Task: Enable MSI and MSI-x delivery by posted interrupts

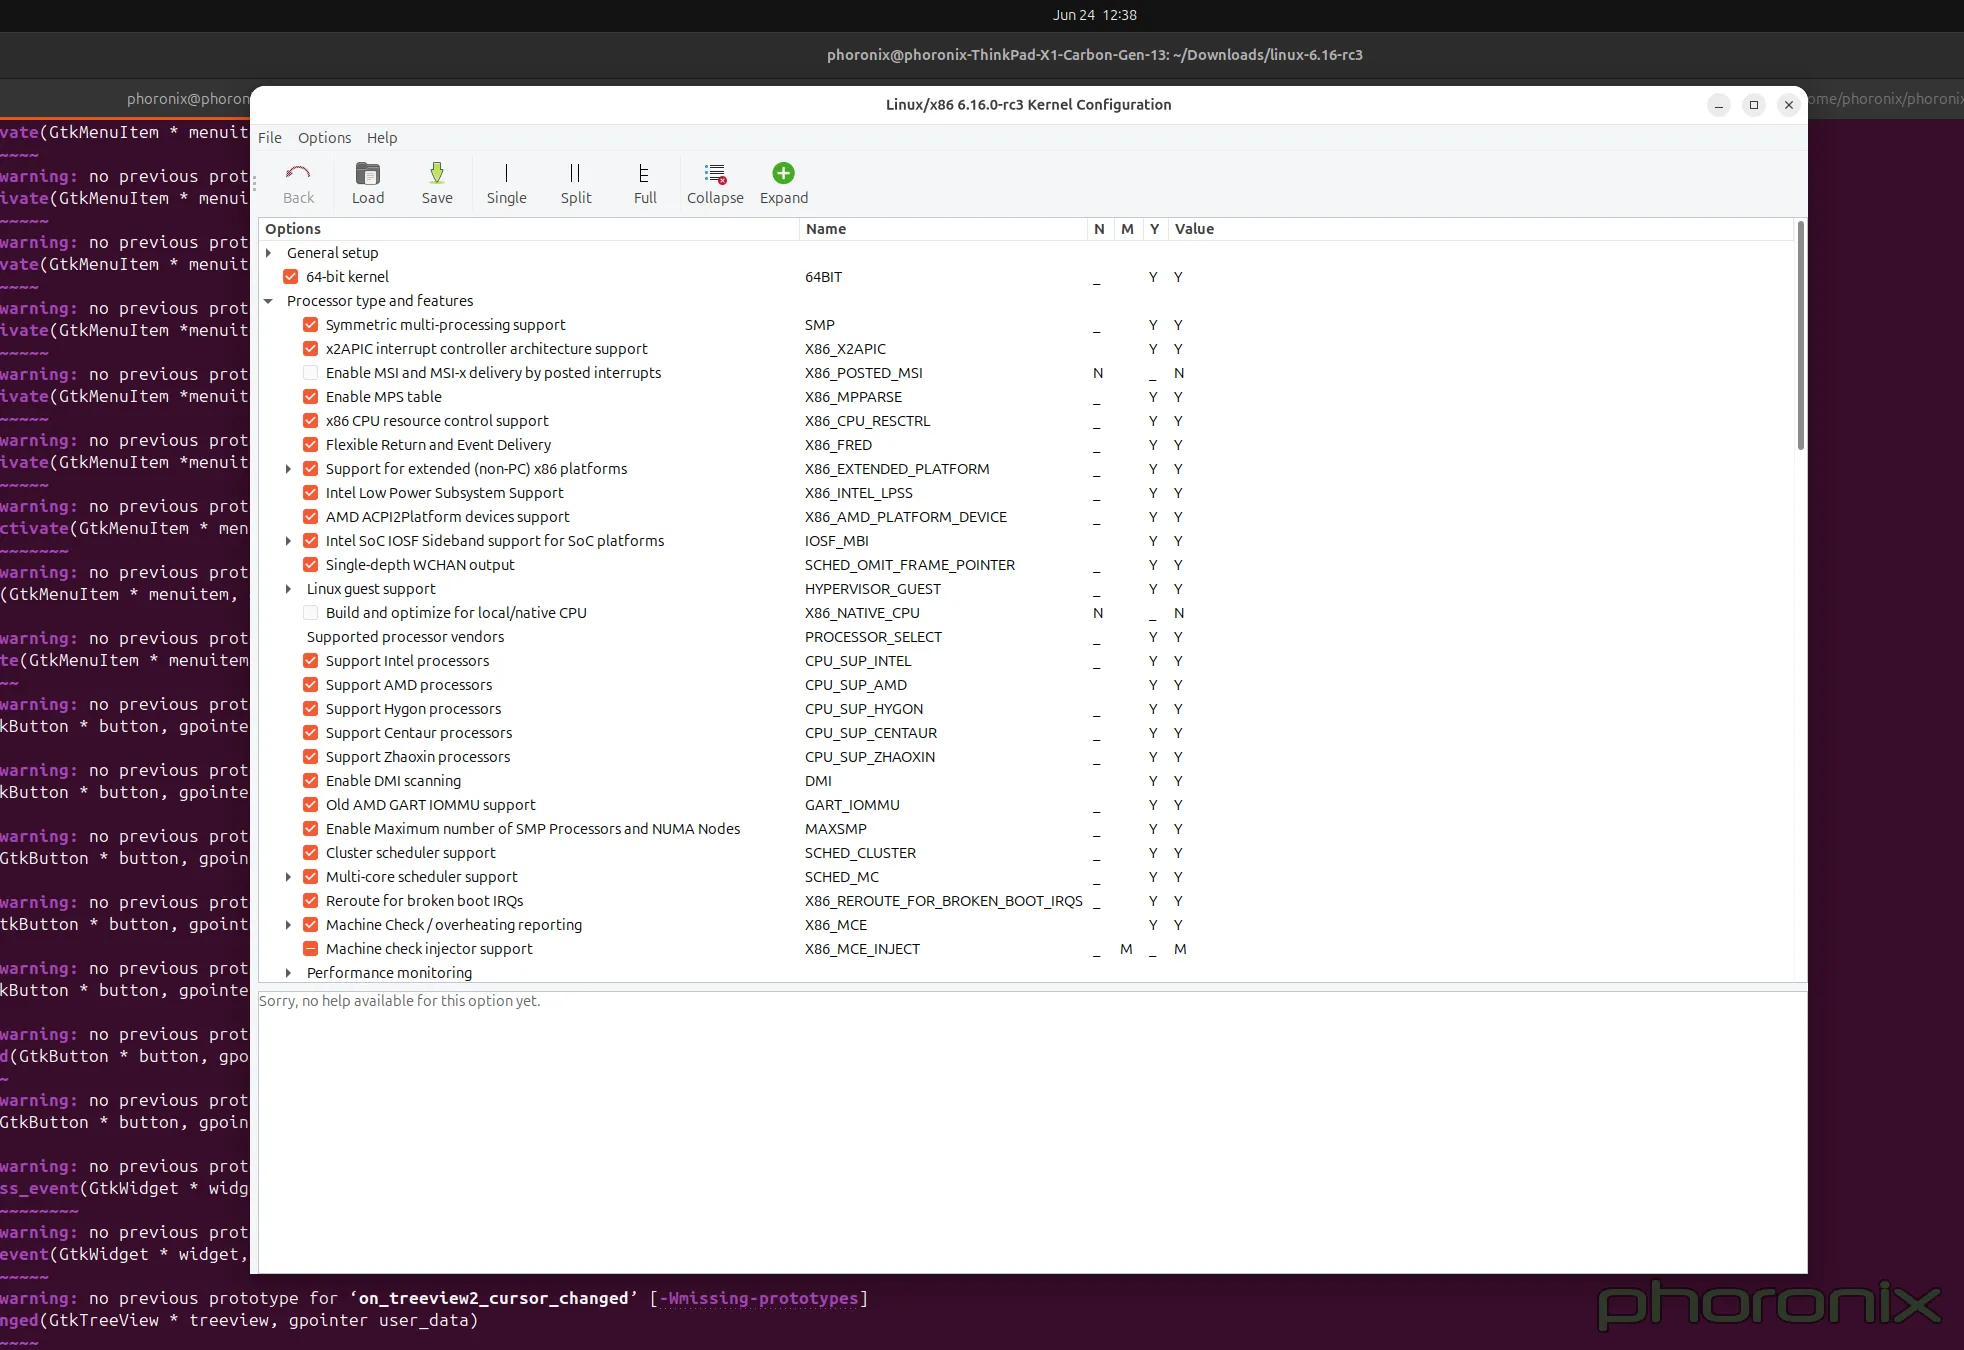Action: pyautogui.click(x=310, y=372)
